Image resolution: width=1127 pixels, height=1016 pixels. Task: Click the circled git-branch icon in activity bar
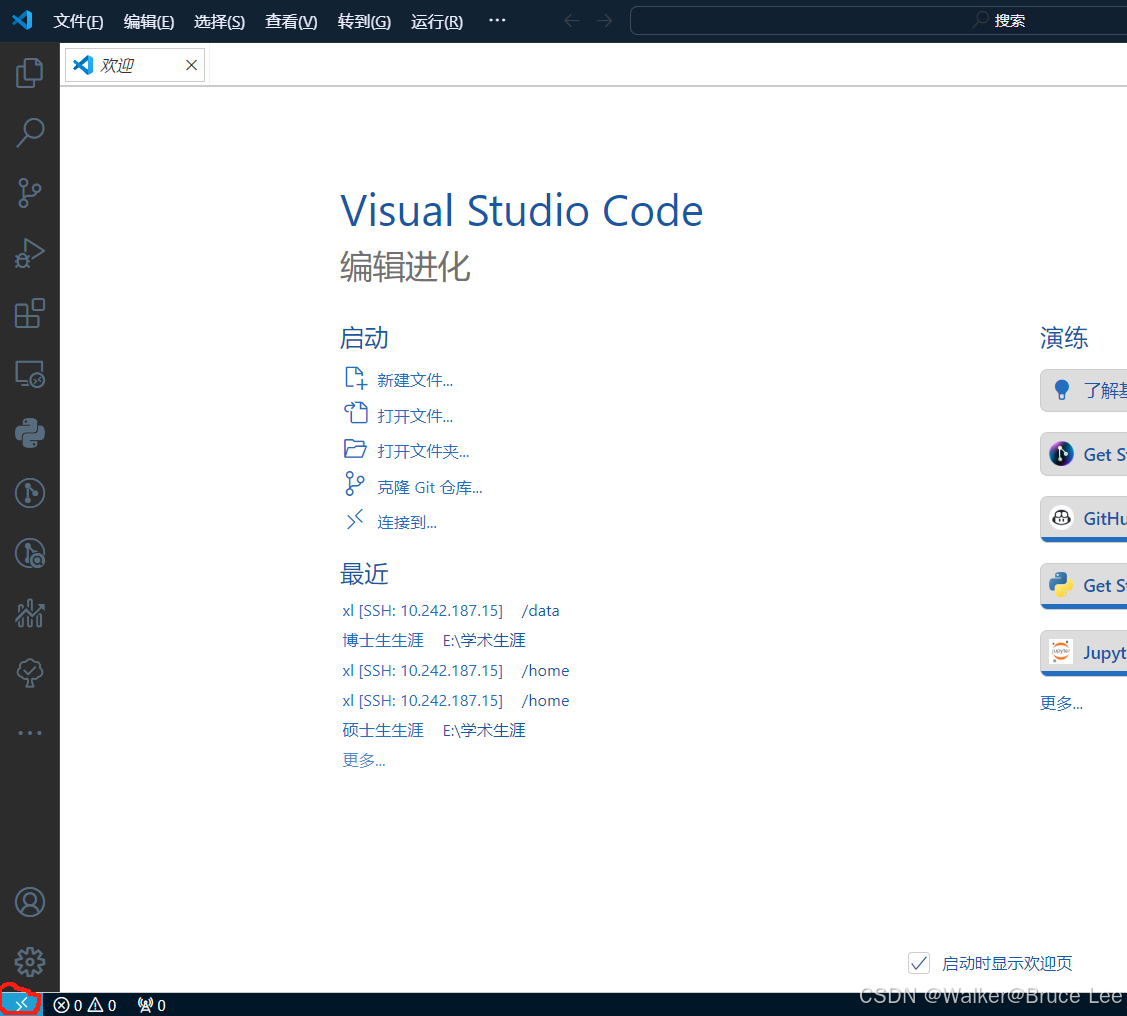[29, 494]
